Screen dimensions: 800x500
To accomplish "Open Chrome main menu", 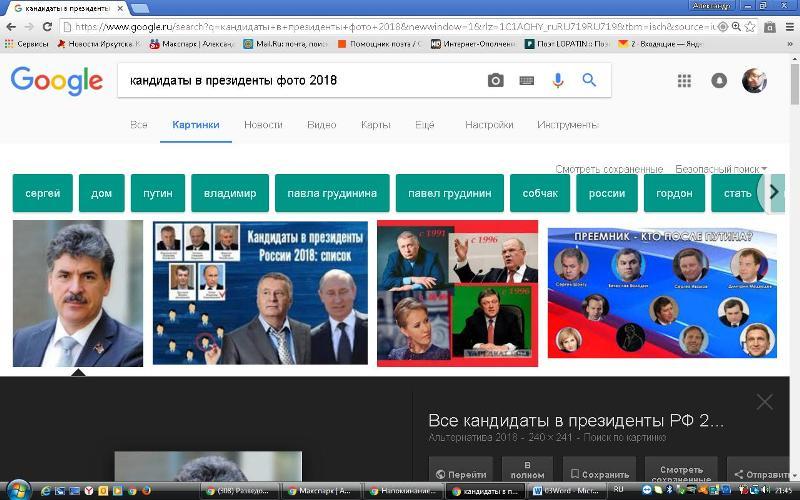I will (x=789, y=27).
